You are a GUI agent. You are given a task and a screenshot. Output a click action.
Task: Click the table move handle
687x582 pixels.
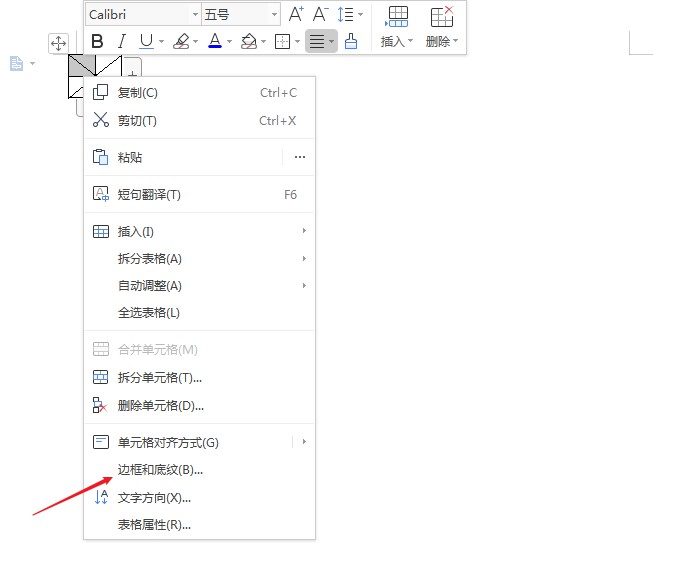point(58,43)
